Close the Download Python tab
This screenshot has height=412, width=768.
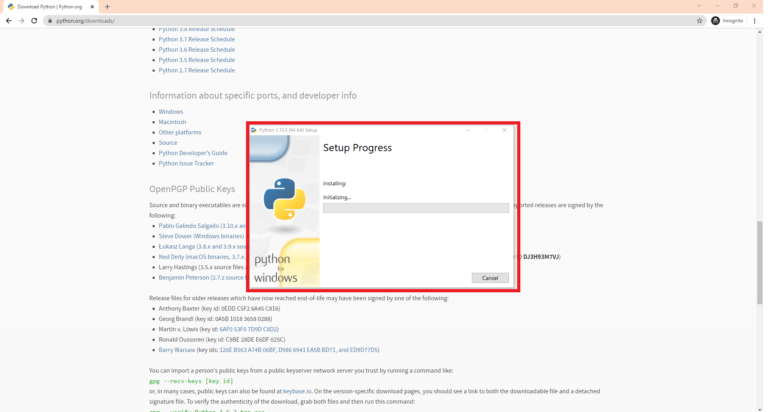pos(93,6)
